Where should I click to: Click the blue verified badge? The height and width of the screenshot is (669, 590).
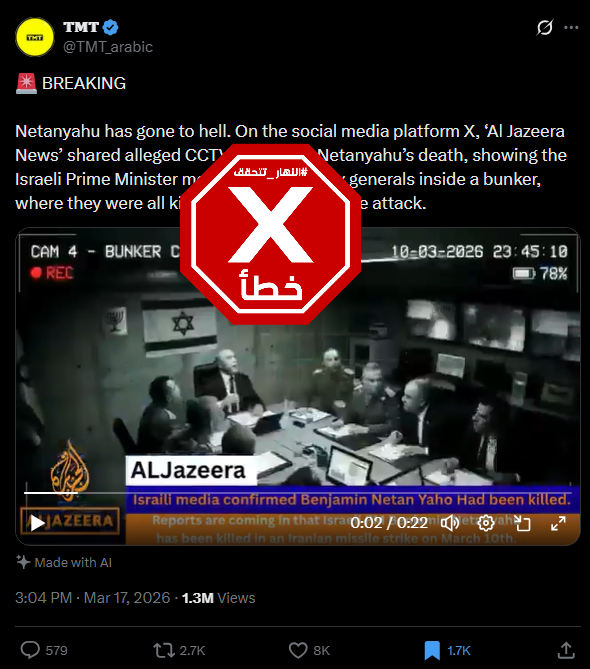coord(111,28)
